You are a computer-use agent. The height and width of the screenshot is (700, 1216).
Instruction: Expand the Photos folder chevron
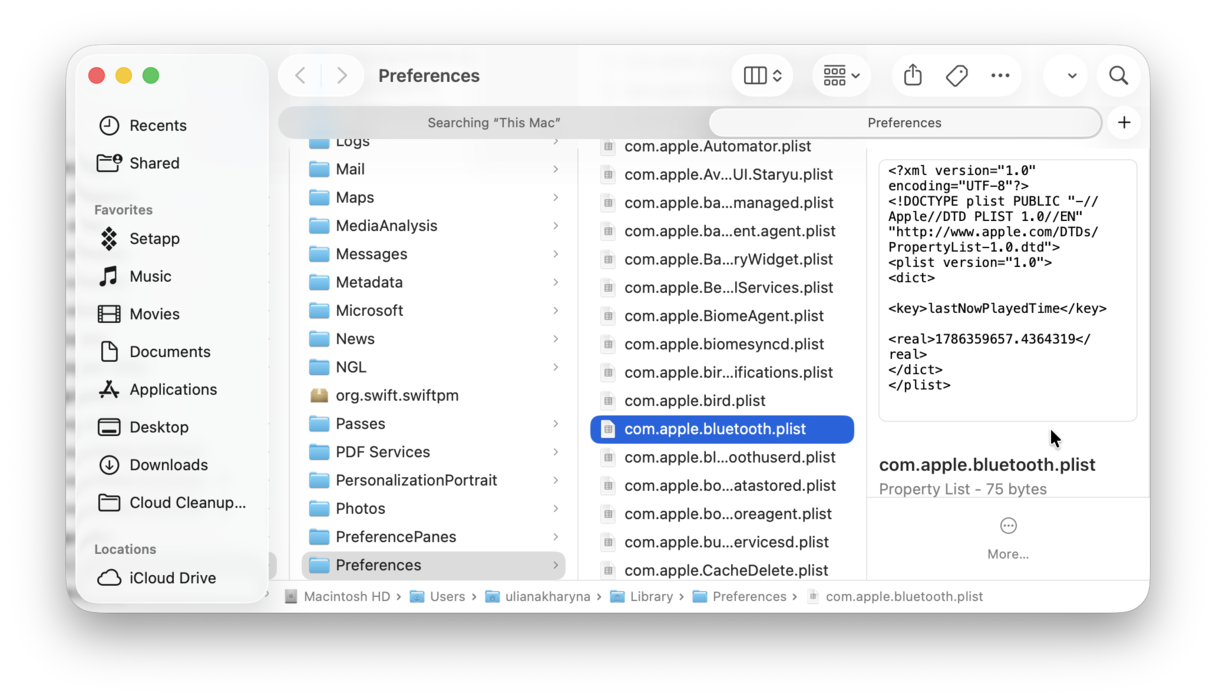(x=556, y=508)
